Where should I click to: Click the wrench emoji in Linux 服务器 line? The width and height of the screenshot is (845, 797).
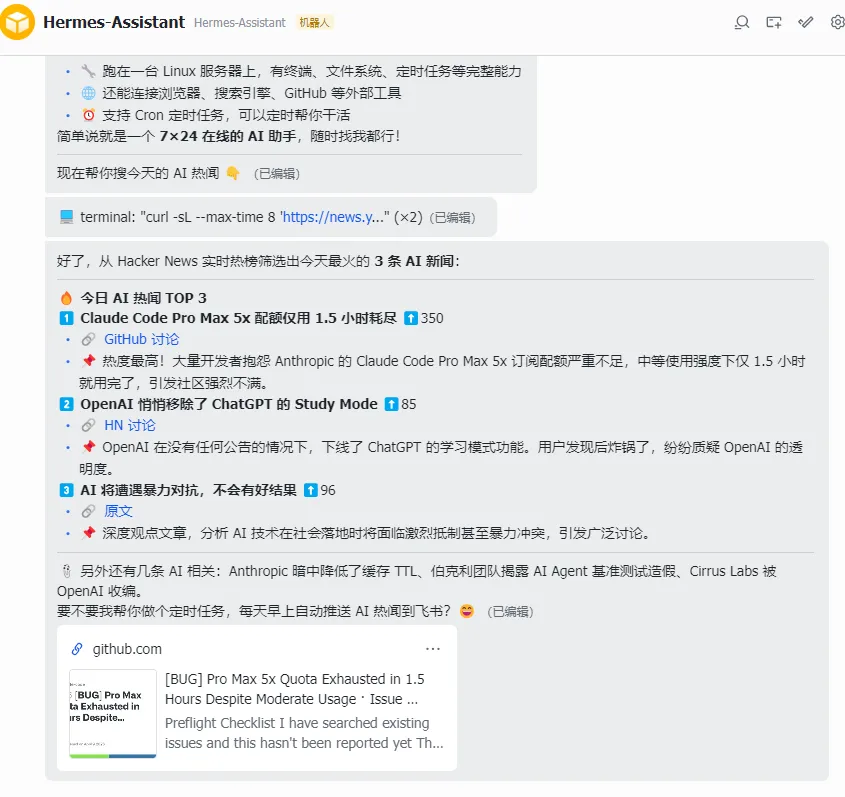88,71
